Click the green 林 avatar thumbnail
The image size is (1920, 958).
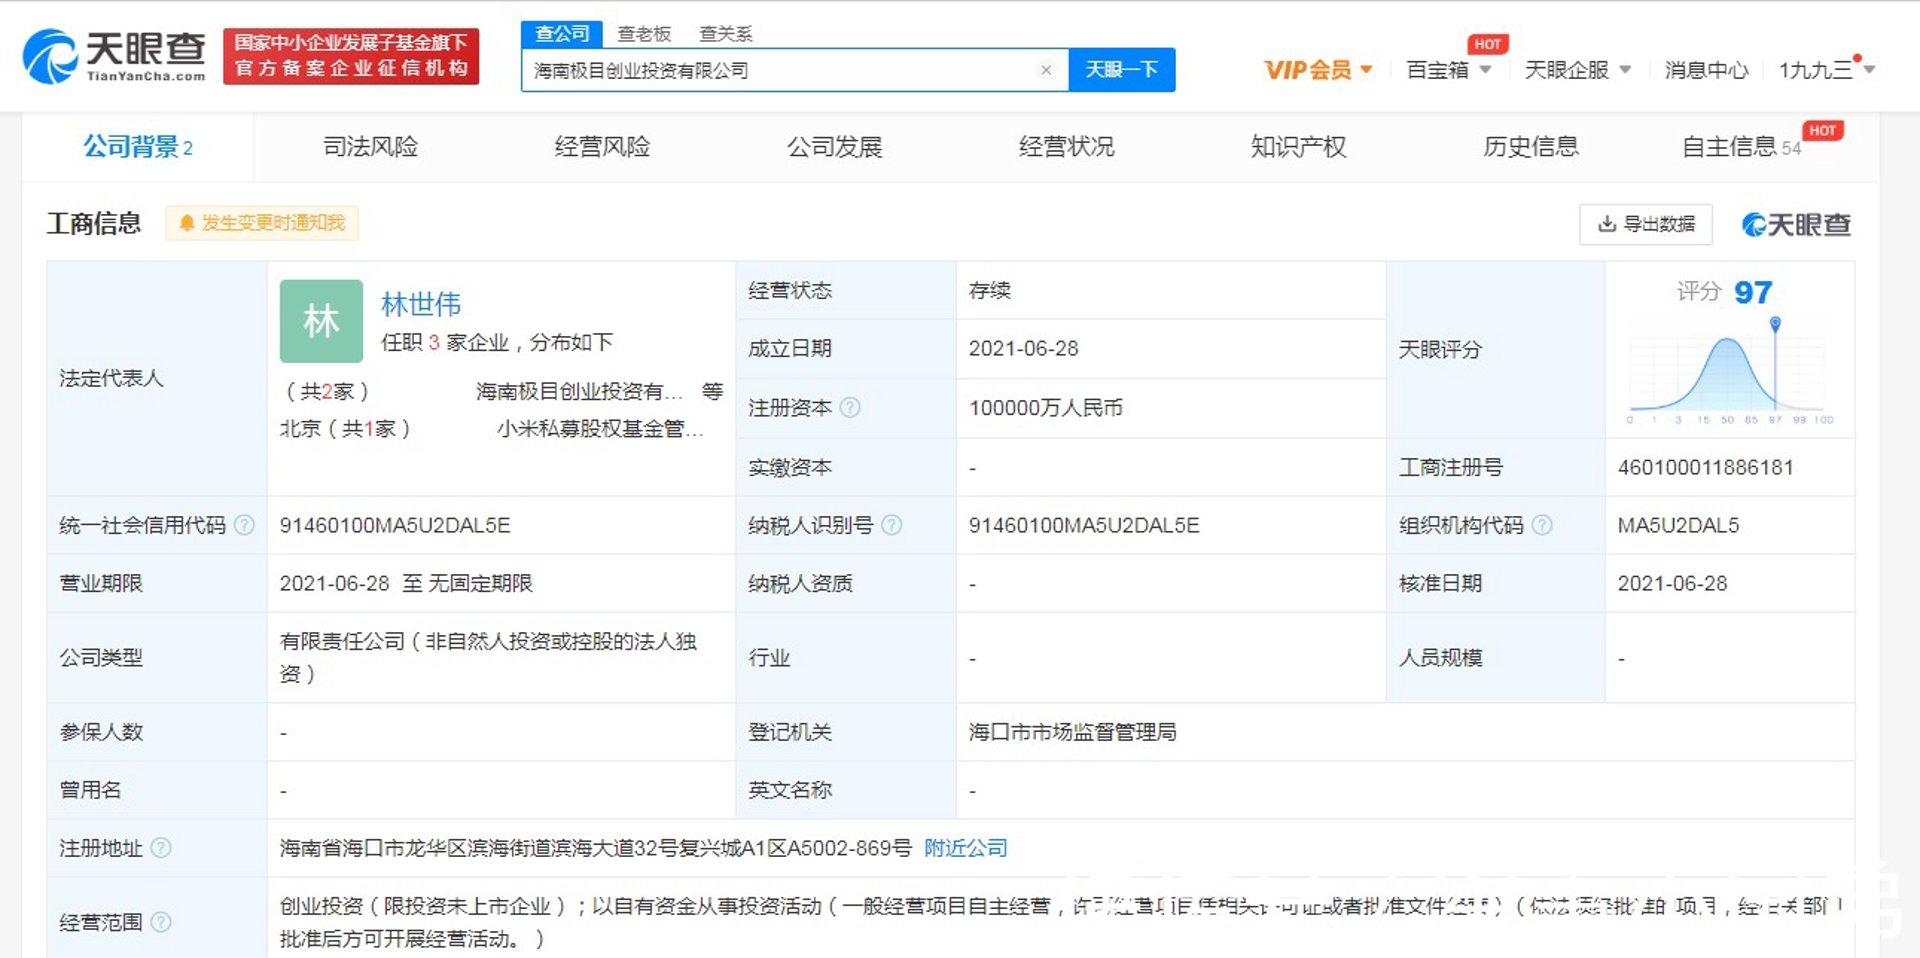pyautogui.click(x=321, y=321)
